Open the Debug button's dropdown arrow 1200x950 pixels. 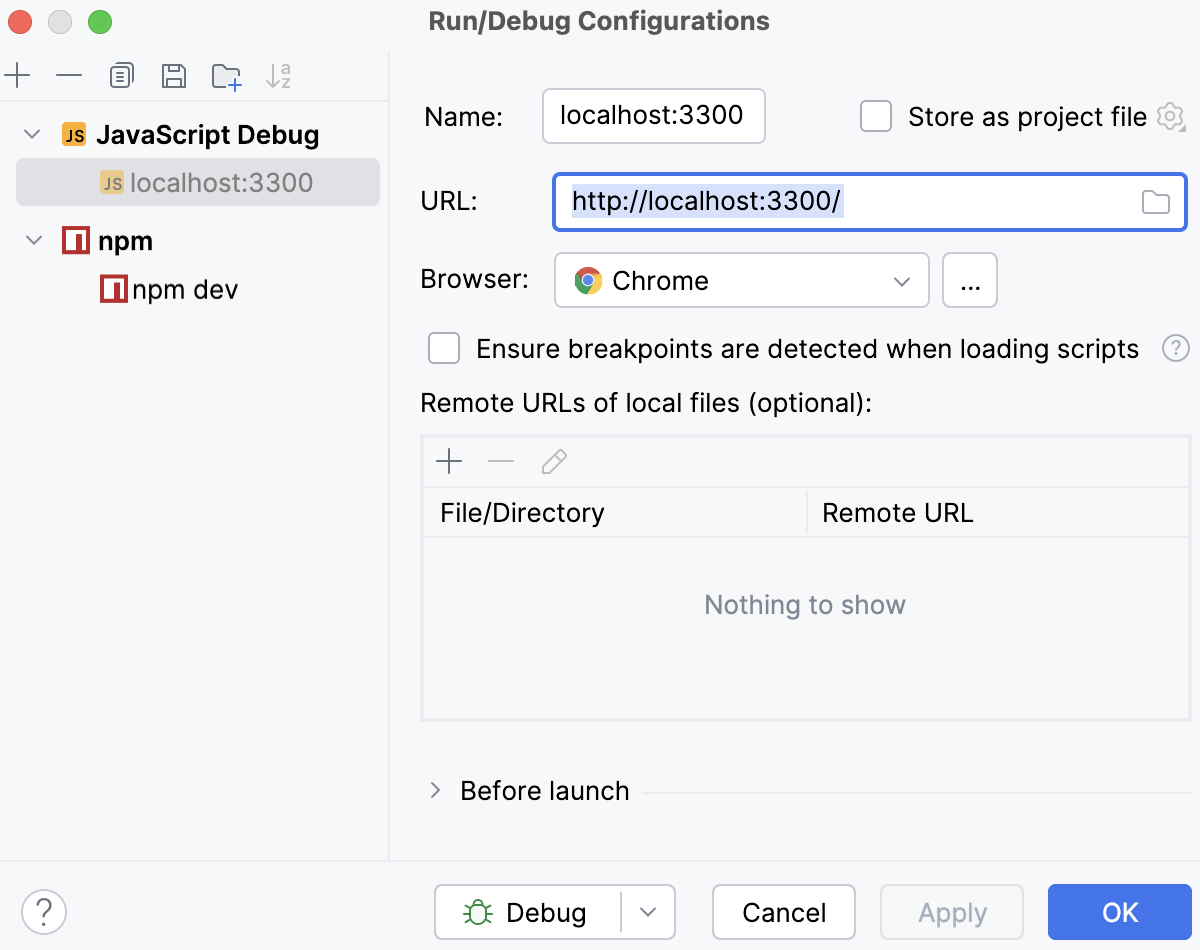click(x=648, y=911)
